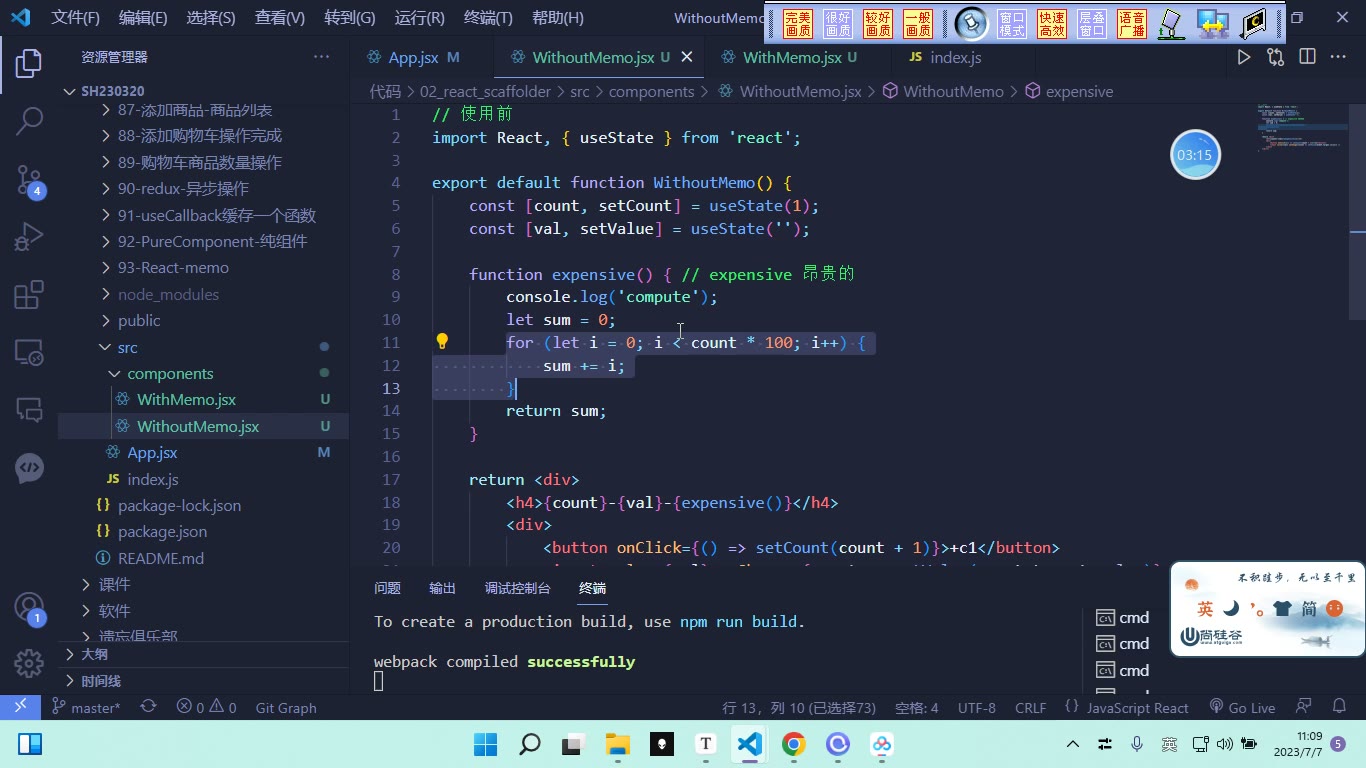Toggle 语音广播 in overlay toolbar
The width and height of the screenshot is (1366, 768).
[1132, 24]
